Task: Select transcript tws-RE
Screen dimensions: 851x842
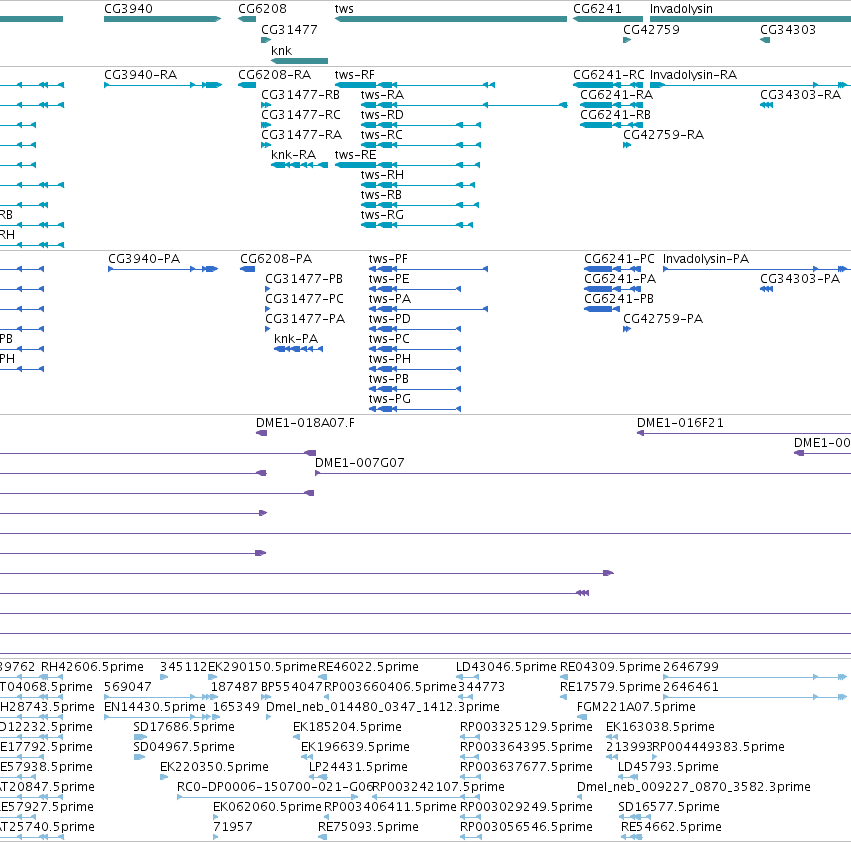Action: tap(355, 155)
